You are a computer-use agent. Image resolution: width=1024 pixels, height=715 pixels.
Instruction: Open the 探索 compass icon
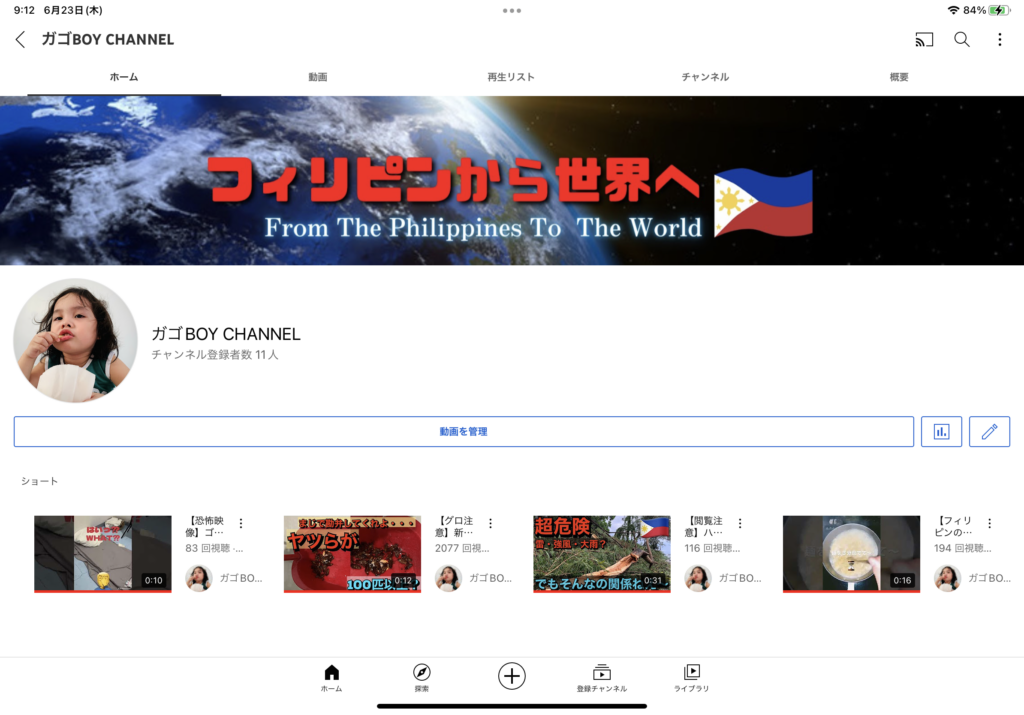coord(421,678)
